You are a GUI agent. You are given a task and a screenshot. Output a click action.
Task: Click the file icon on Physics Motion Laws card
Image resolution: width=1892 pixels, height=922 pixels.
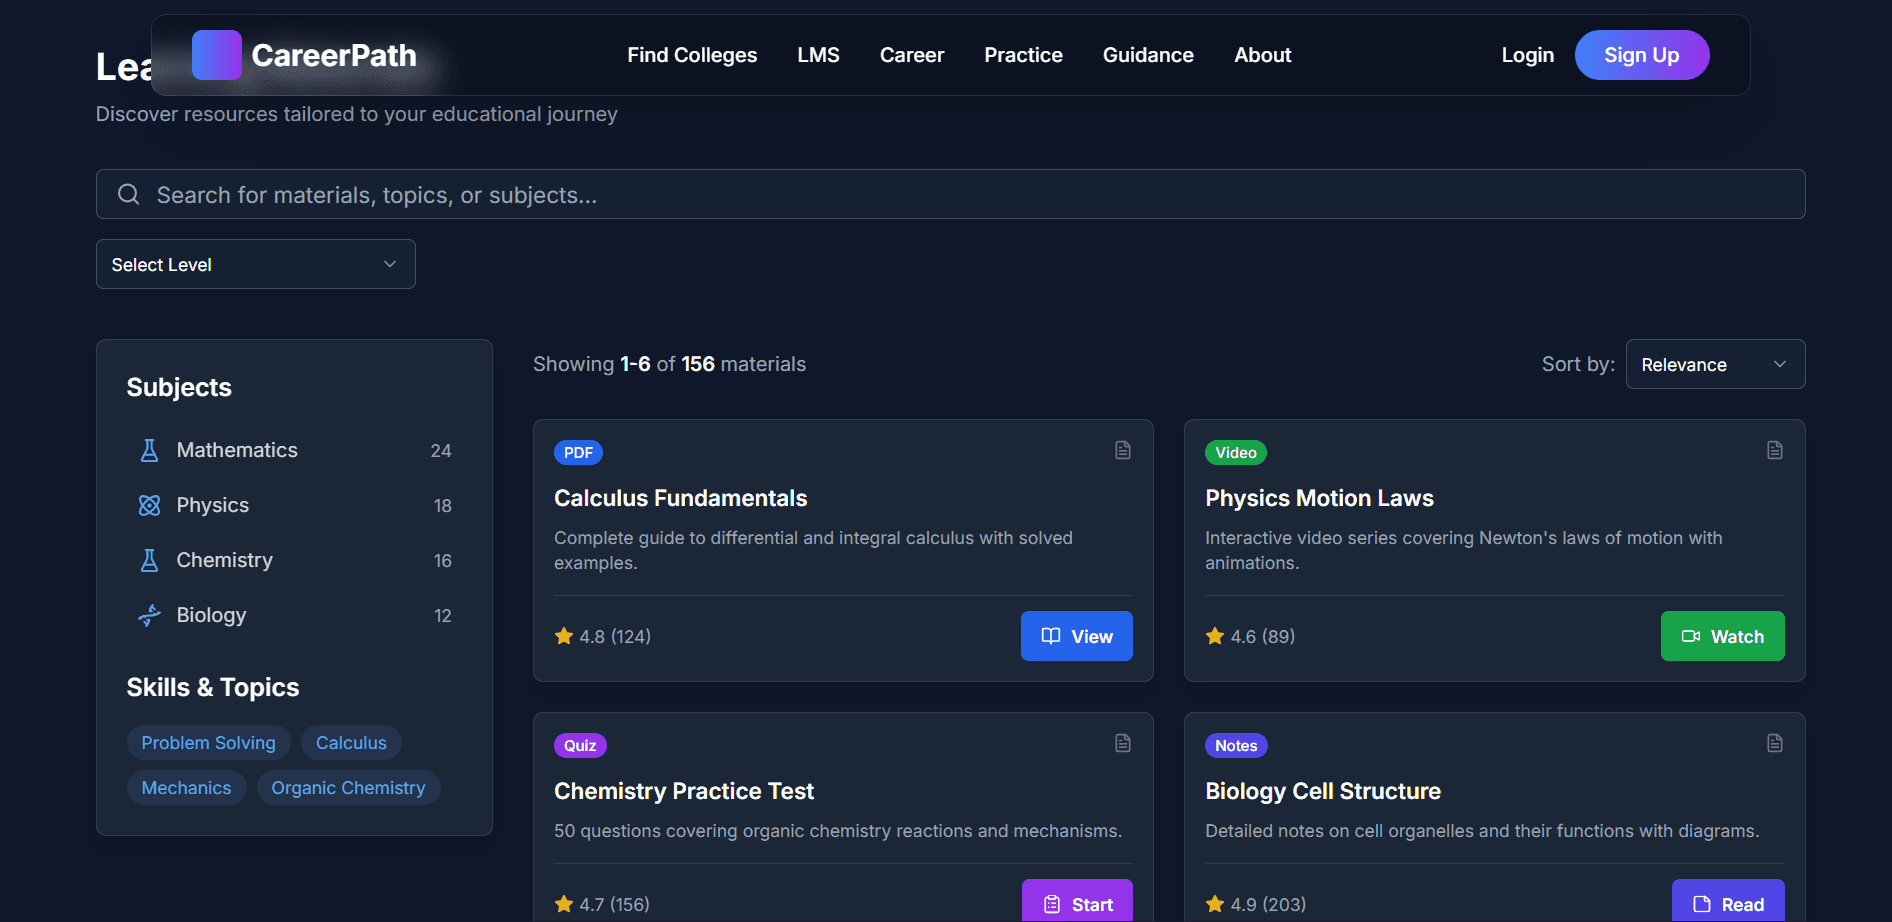(1774, 450)
